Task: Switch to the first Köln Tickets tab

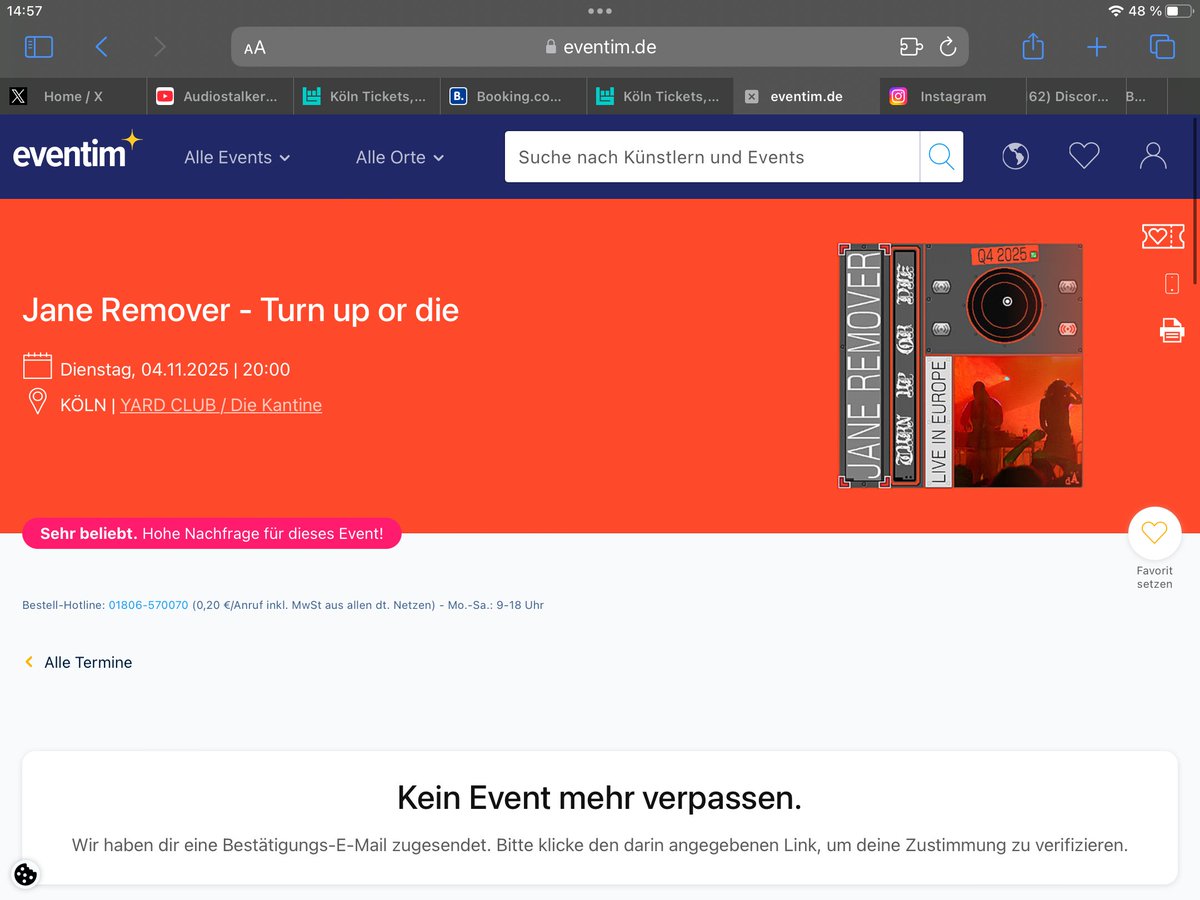Action: point(367,96)
